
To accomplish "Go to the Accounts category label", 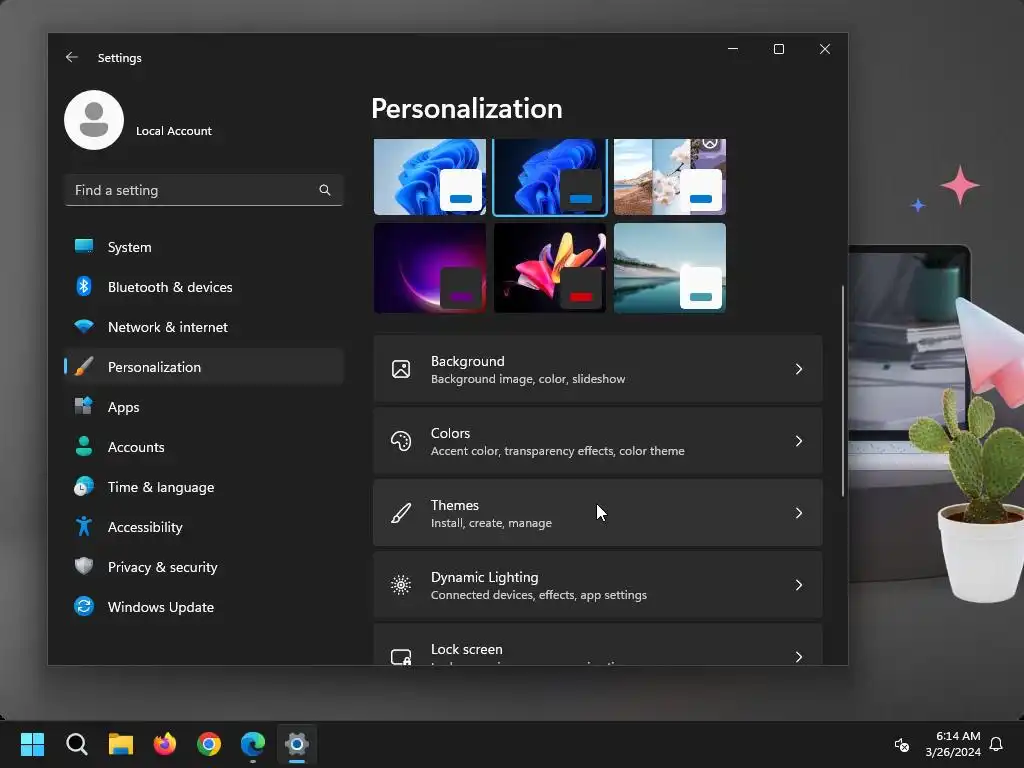I will [x=136, y=447].
